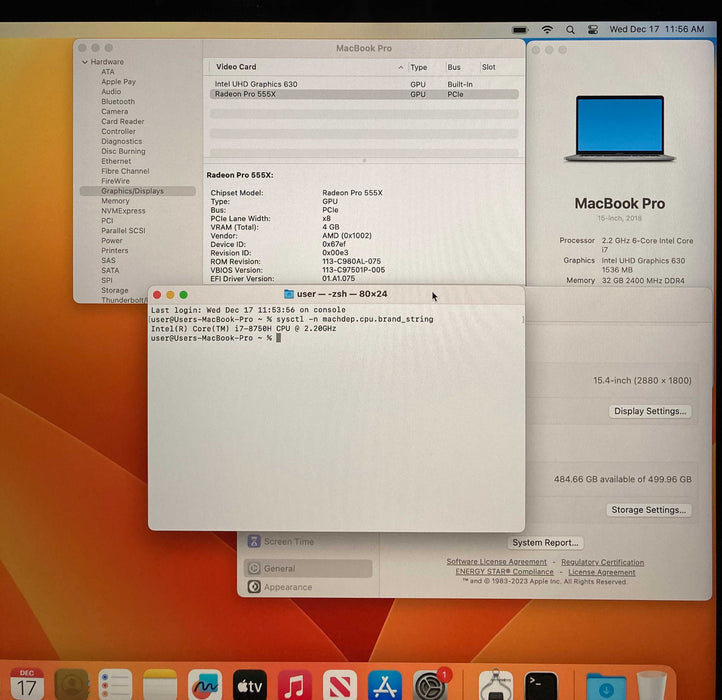This screenshot has width=722, height=700.
Task: Open Control Center in menu bar
Action: click(593, 29)
